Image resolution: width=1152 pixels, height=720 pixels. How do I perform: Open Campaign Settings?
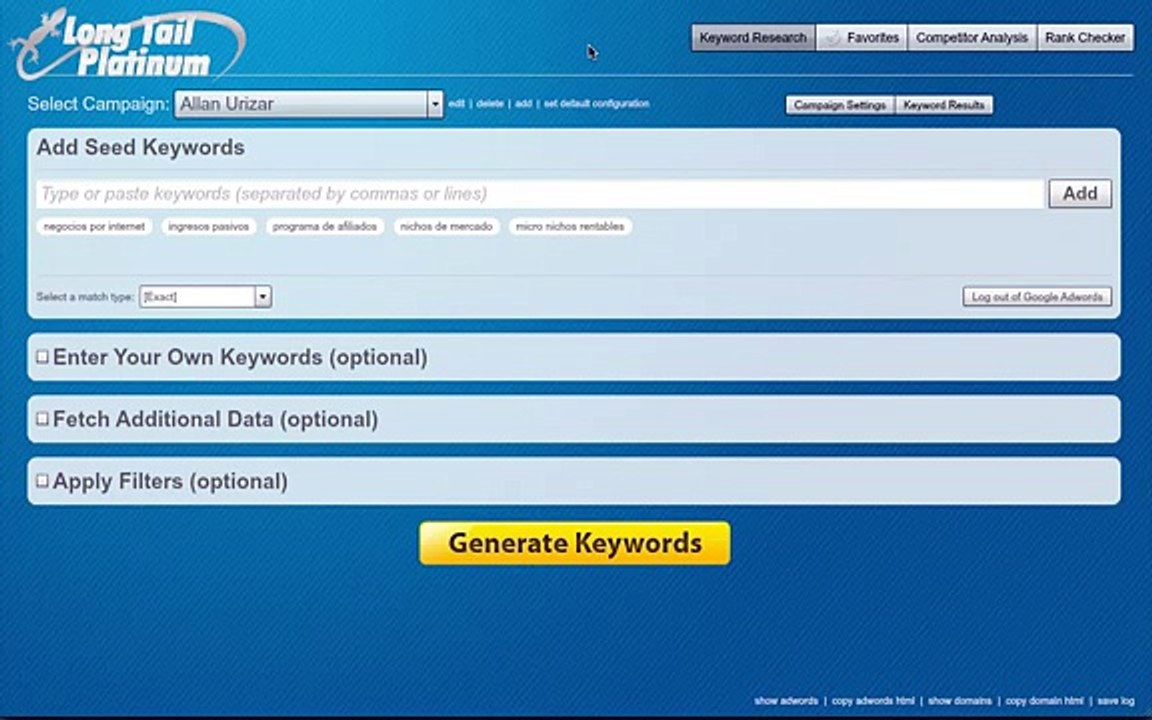point(840,105)
